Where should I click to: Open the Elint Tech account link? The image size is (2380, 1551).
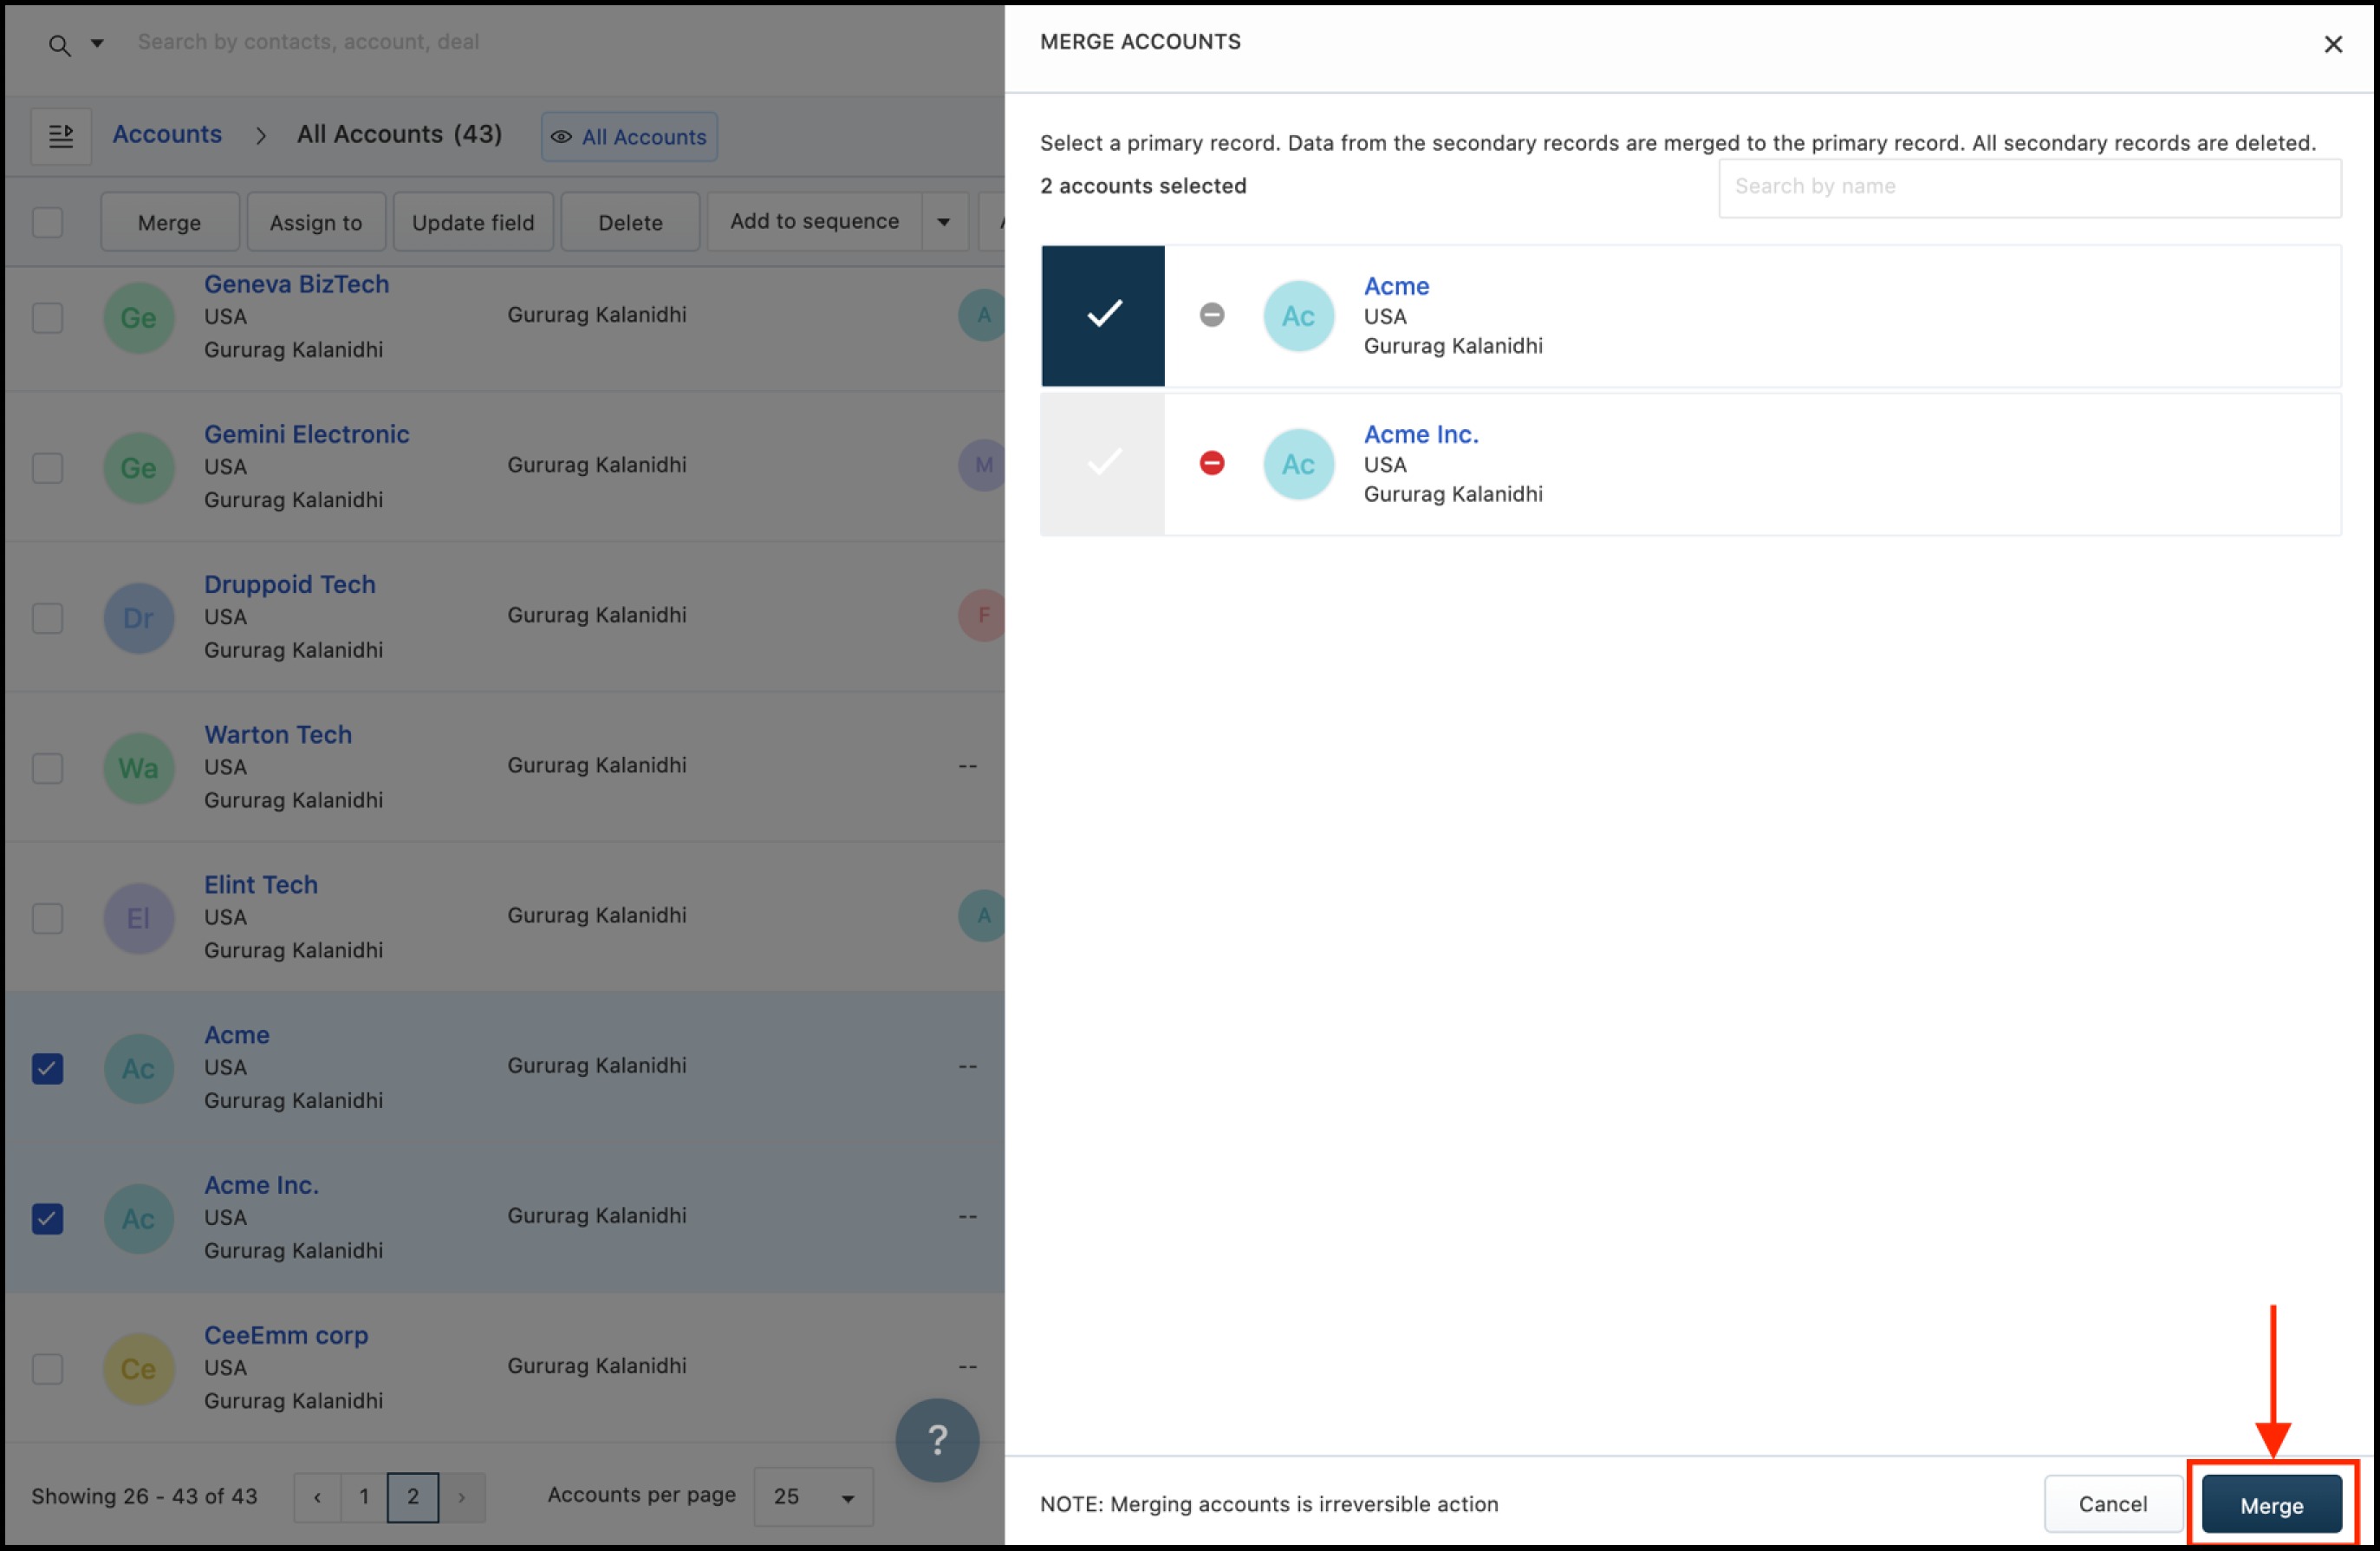(261, 884)
